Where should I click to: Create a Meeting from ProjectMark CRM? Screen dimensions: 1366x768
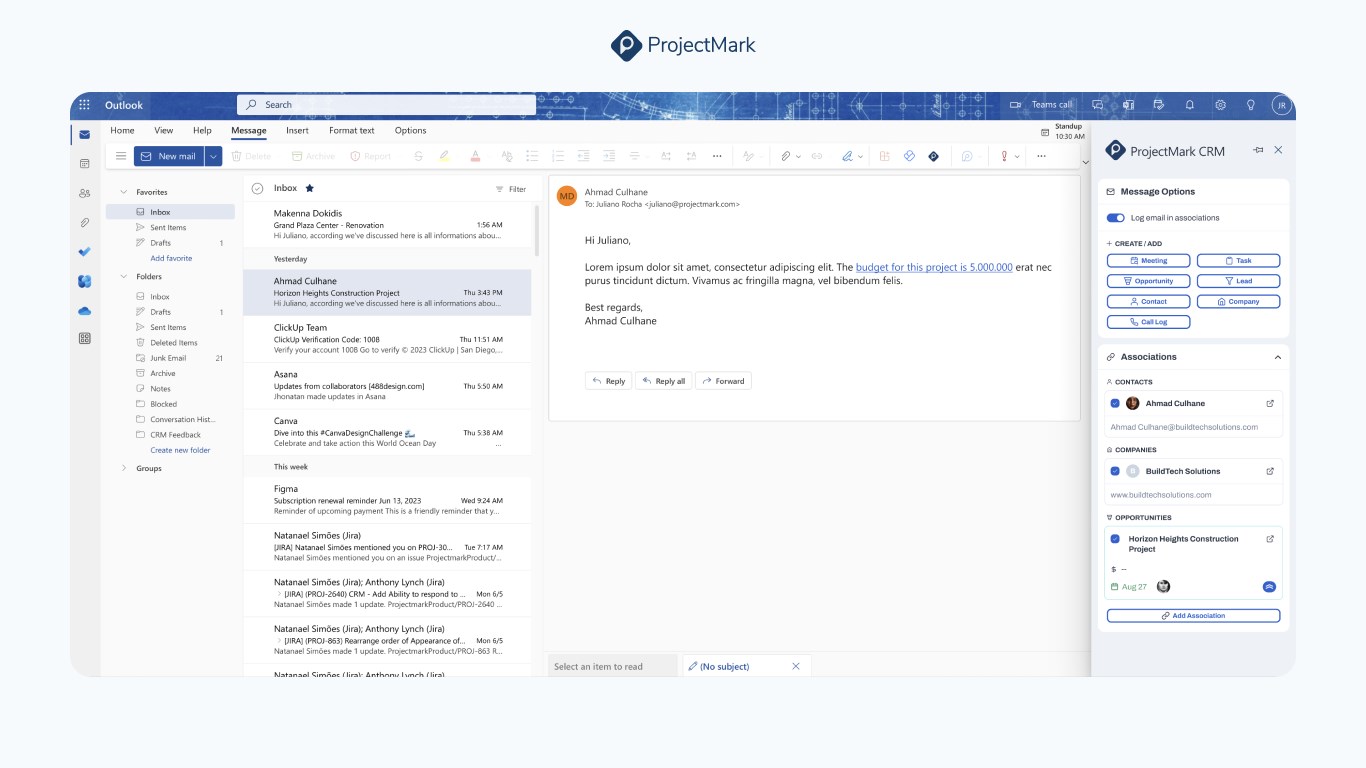pyautogui.click(x=1148, y=260)
